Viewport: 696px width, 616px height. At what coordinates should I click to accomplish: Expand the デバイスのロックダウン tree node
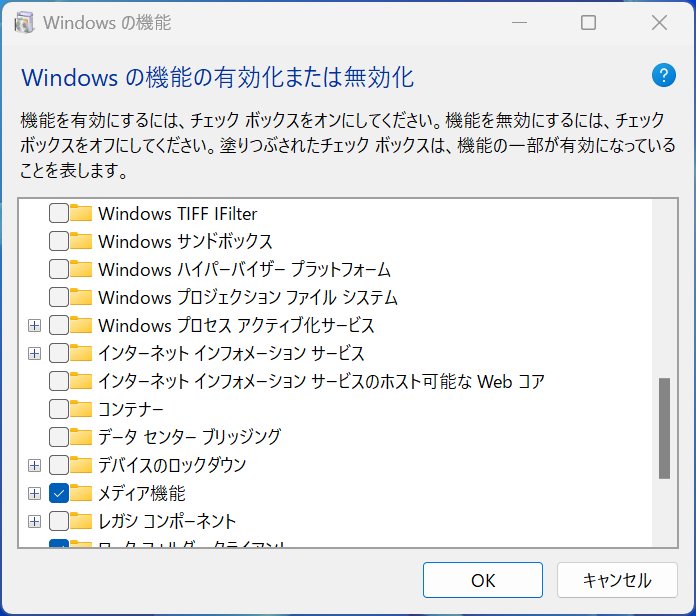35,465
